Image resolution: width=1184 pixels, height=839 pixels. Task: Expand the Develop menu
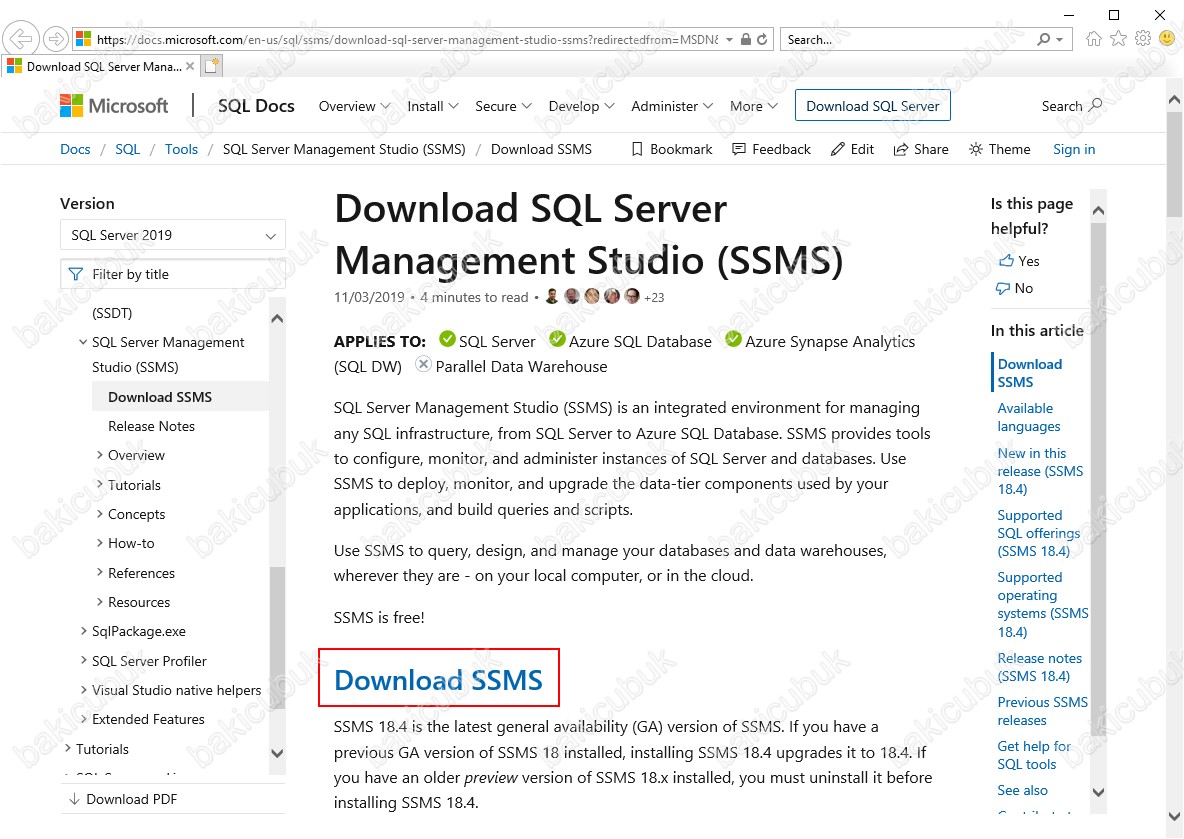(581, 106)
